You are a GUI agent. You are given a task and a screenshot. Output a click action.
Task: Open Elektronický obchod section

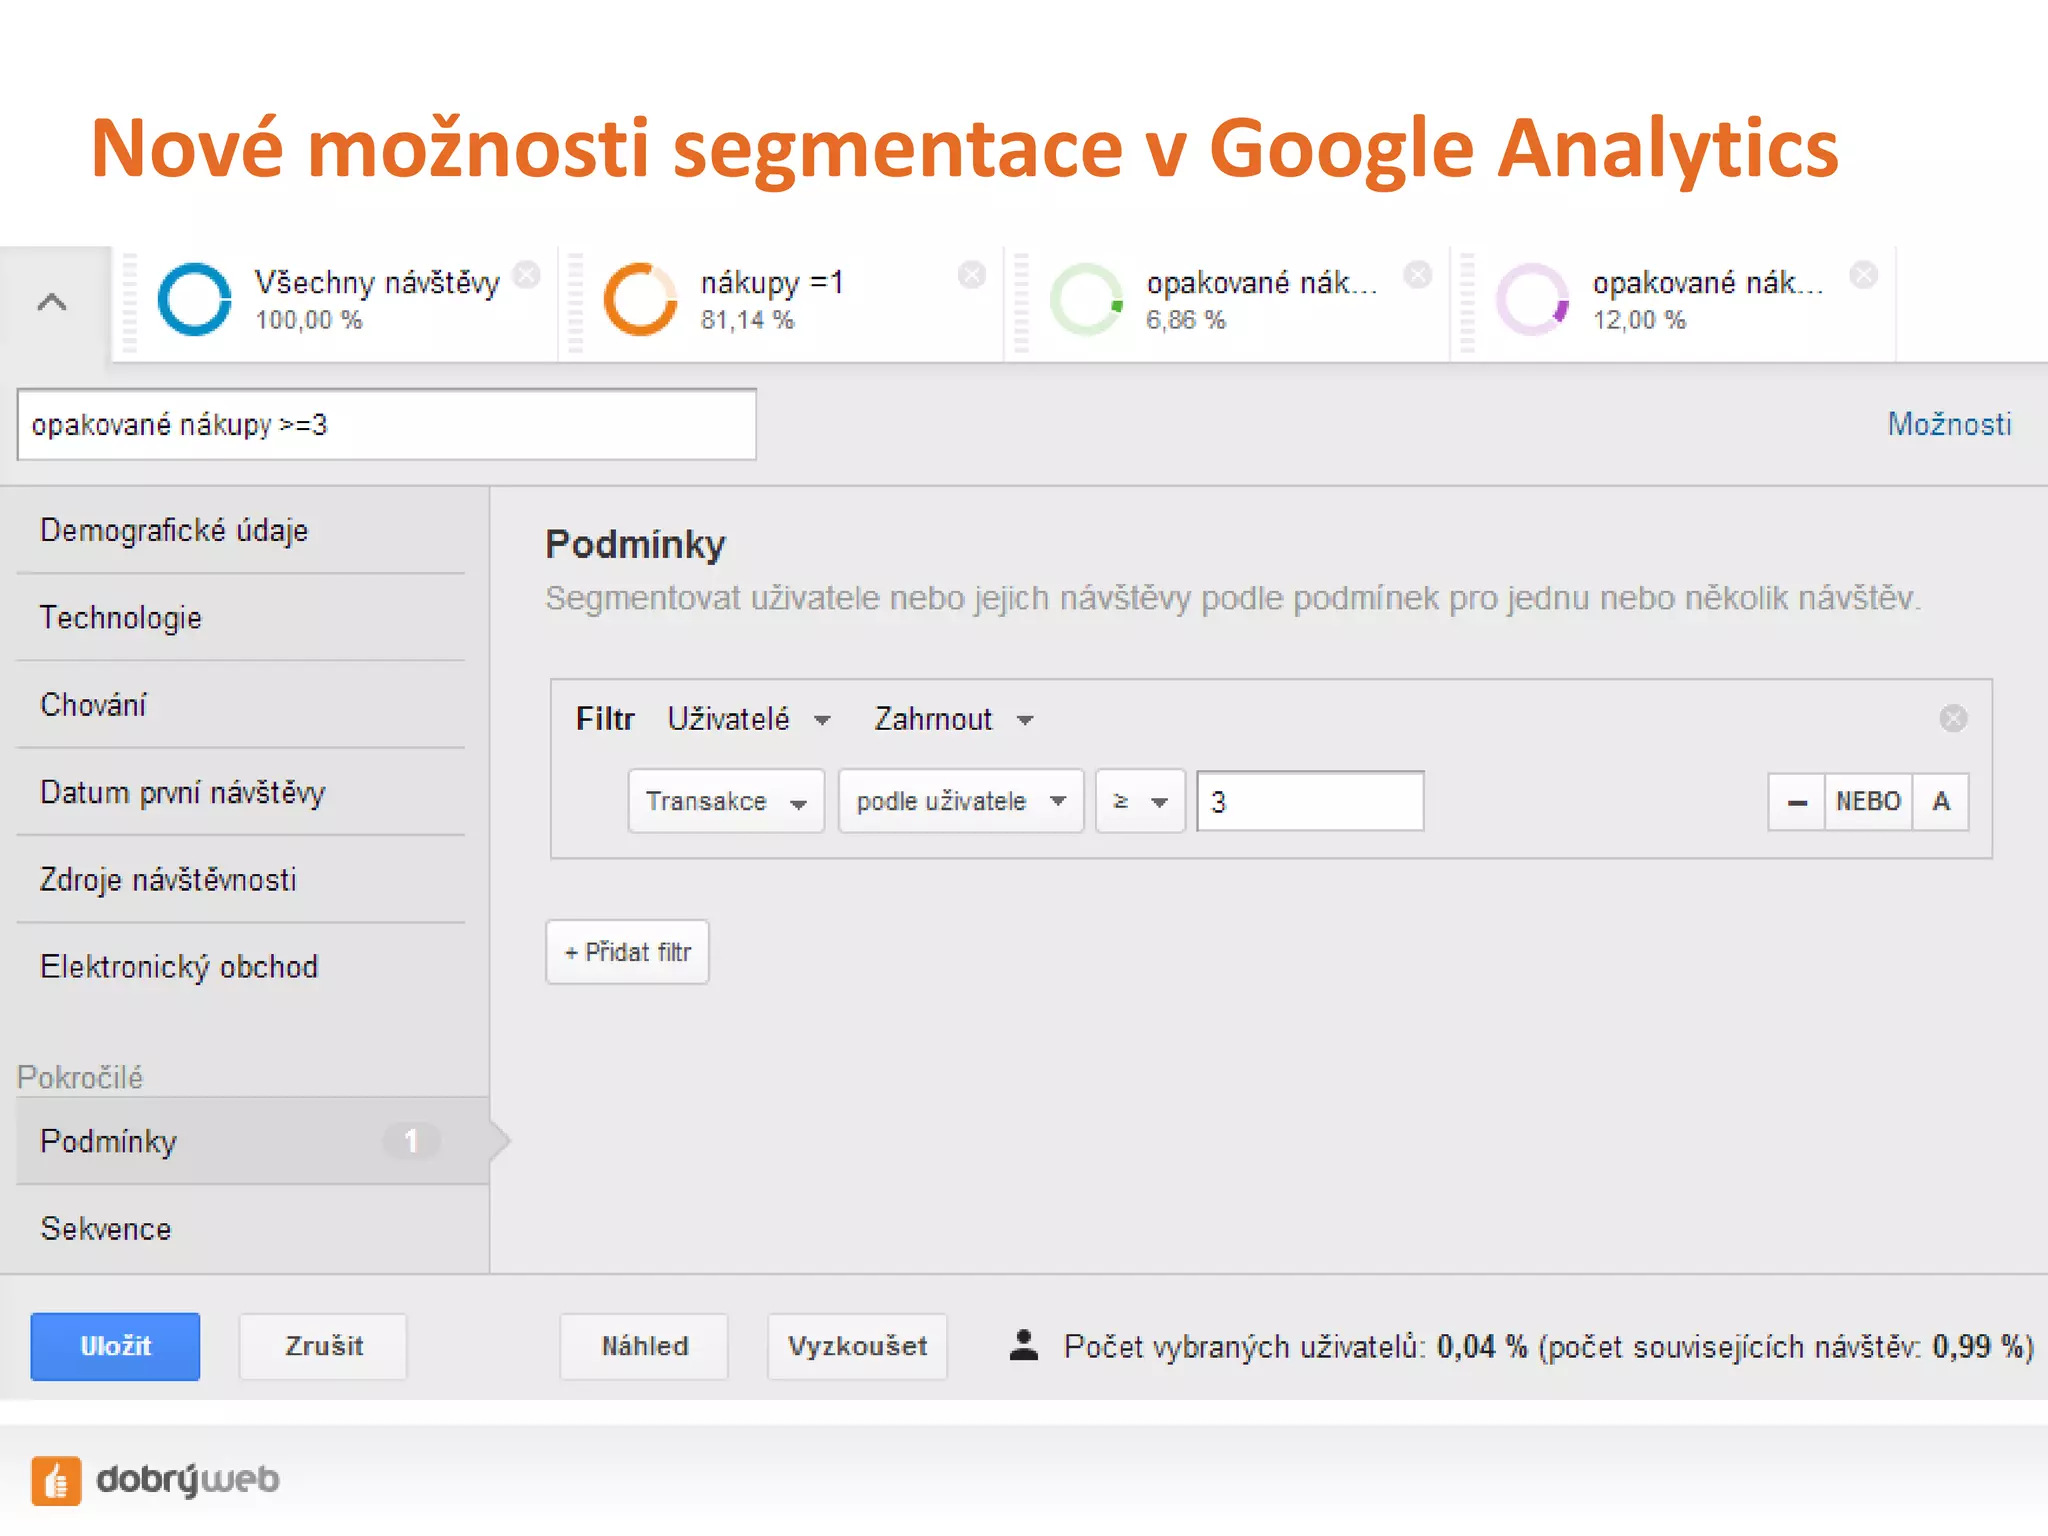[x=241, y=966]
